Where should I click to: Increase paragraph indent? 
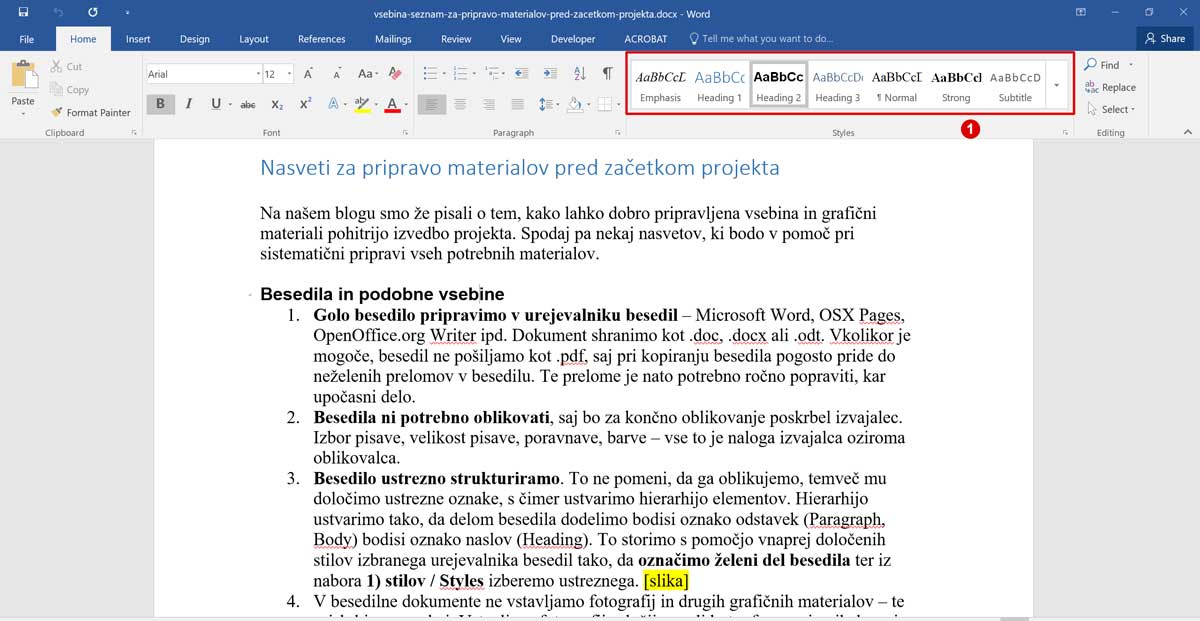click(550, 74)
